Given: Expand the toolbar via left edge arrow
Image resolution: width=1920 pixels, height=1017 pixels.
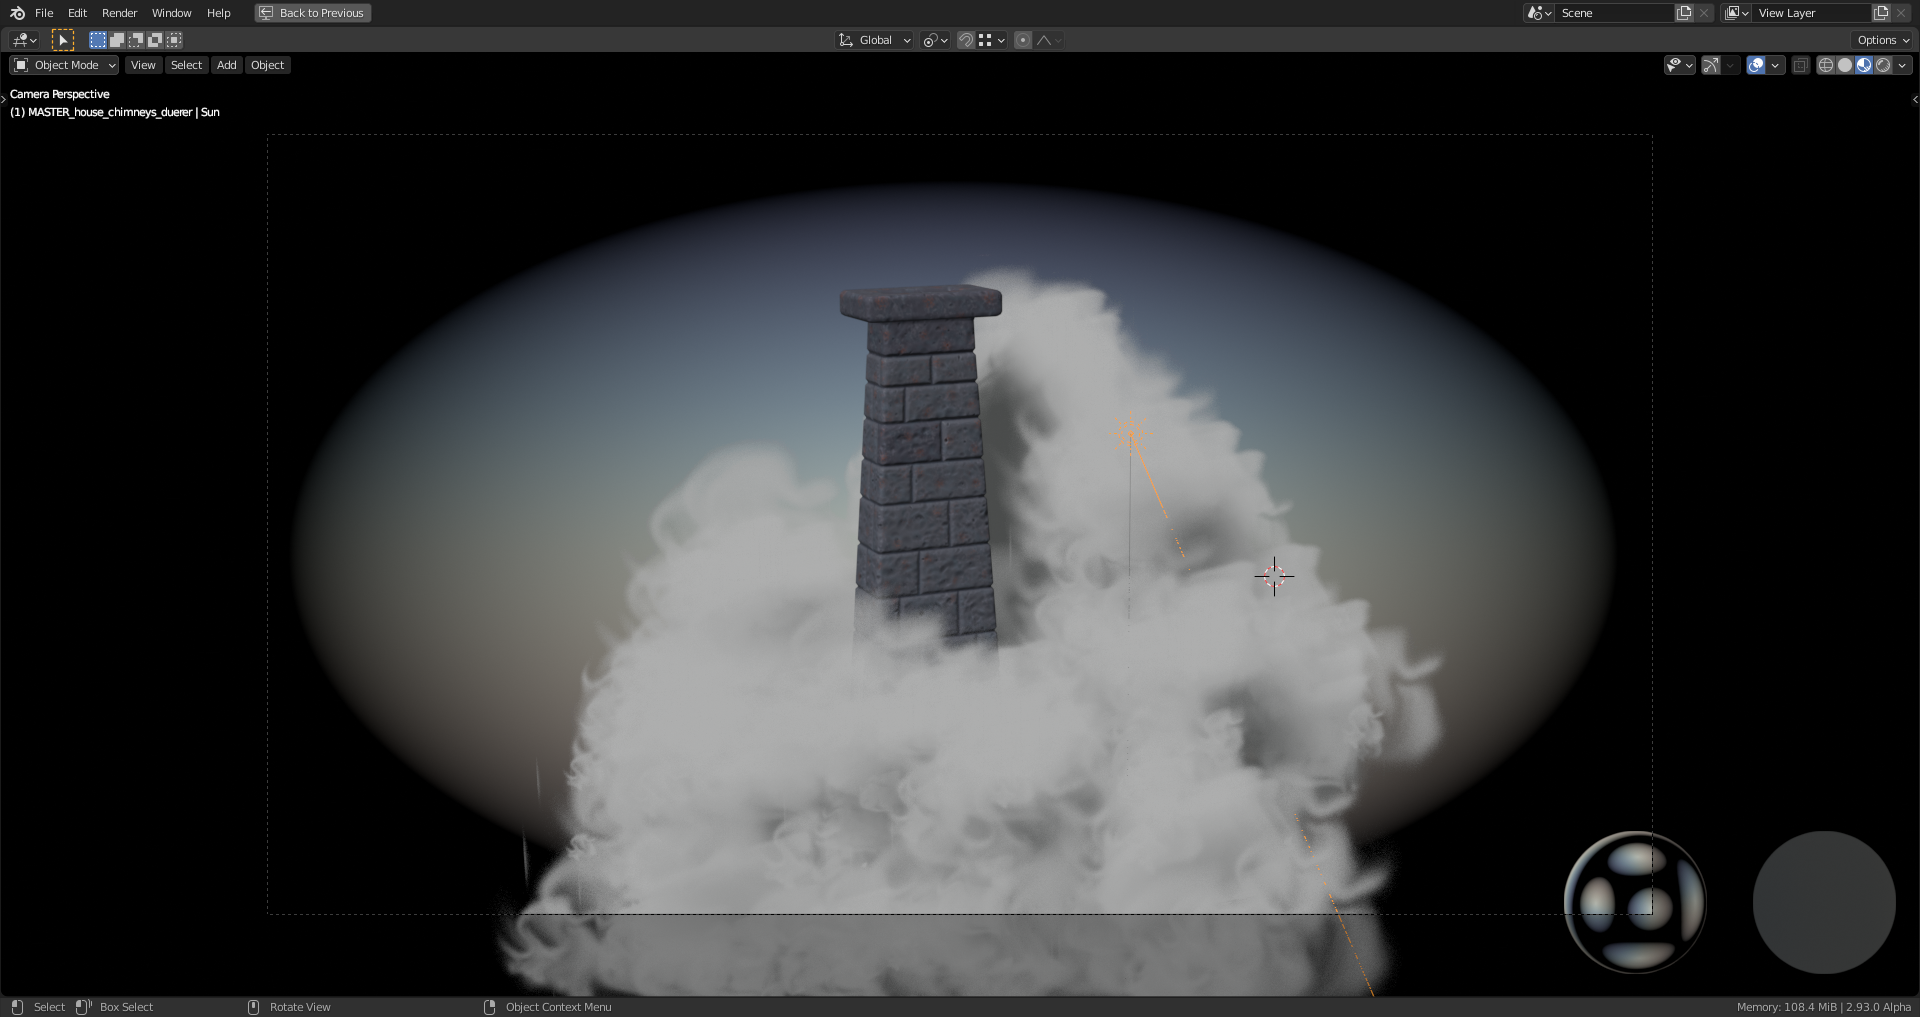Looking at the screenshot, I should pos(4,98).
